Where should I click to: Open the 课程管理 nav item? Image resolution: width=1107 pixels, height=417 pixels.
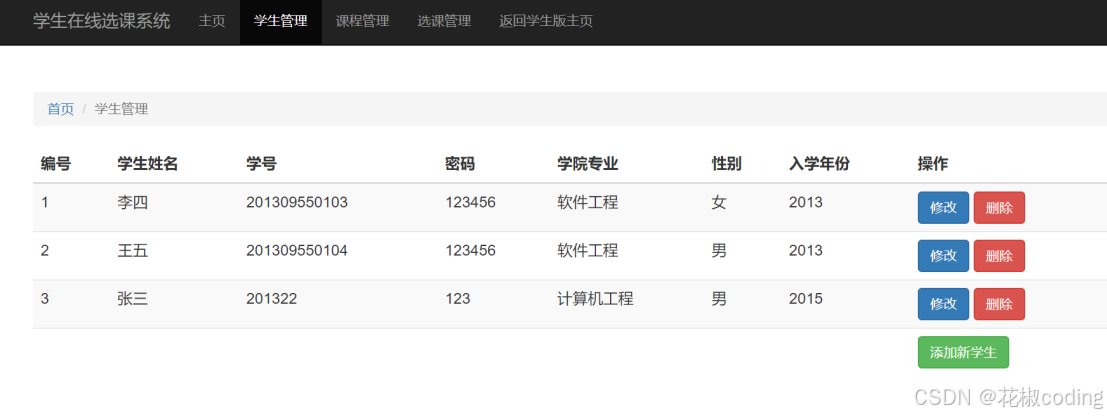tap(362, 21)
